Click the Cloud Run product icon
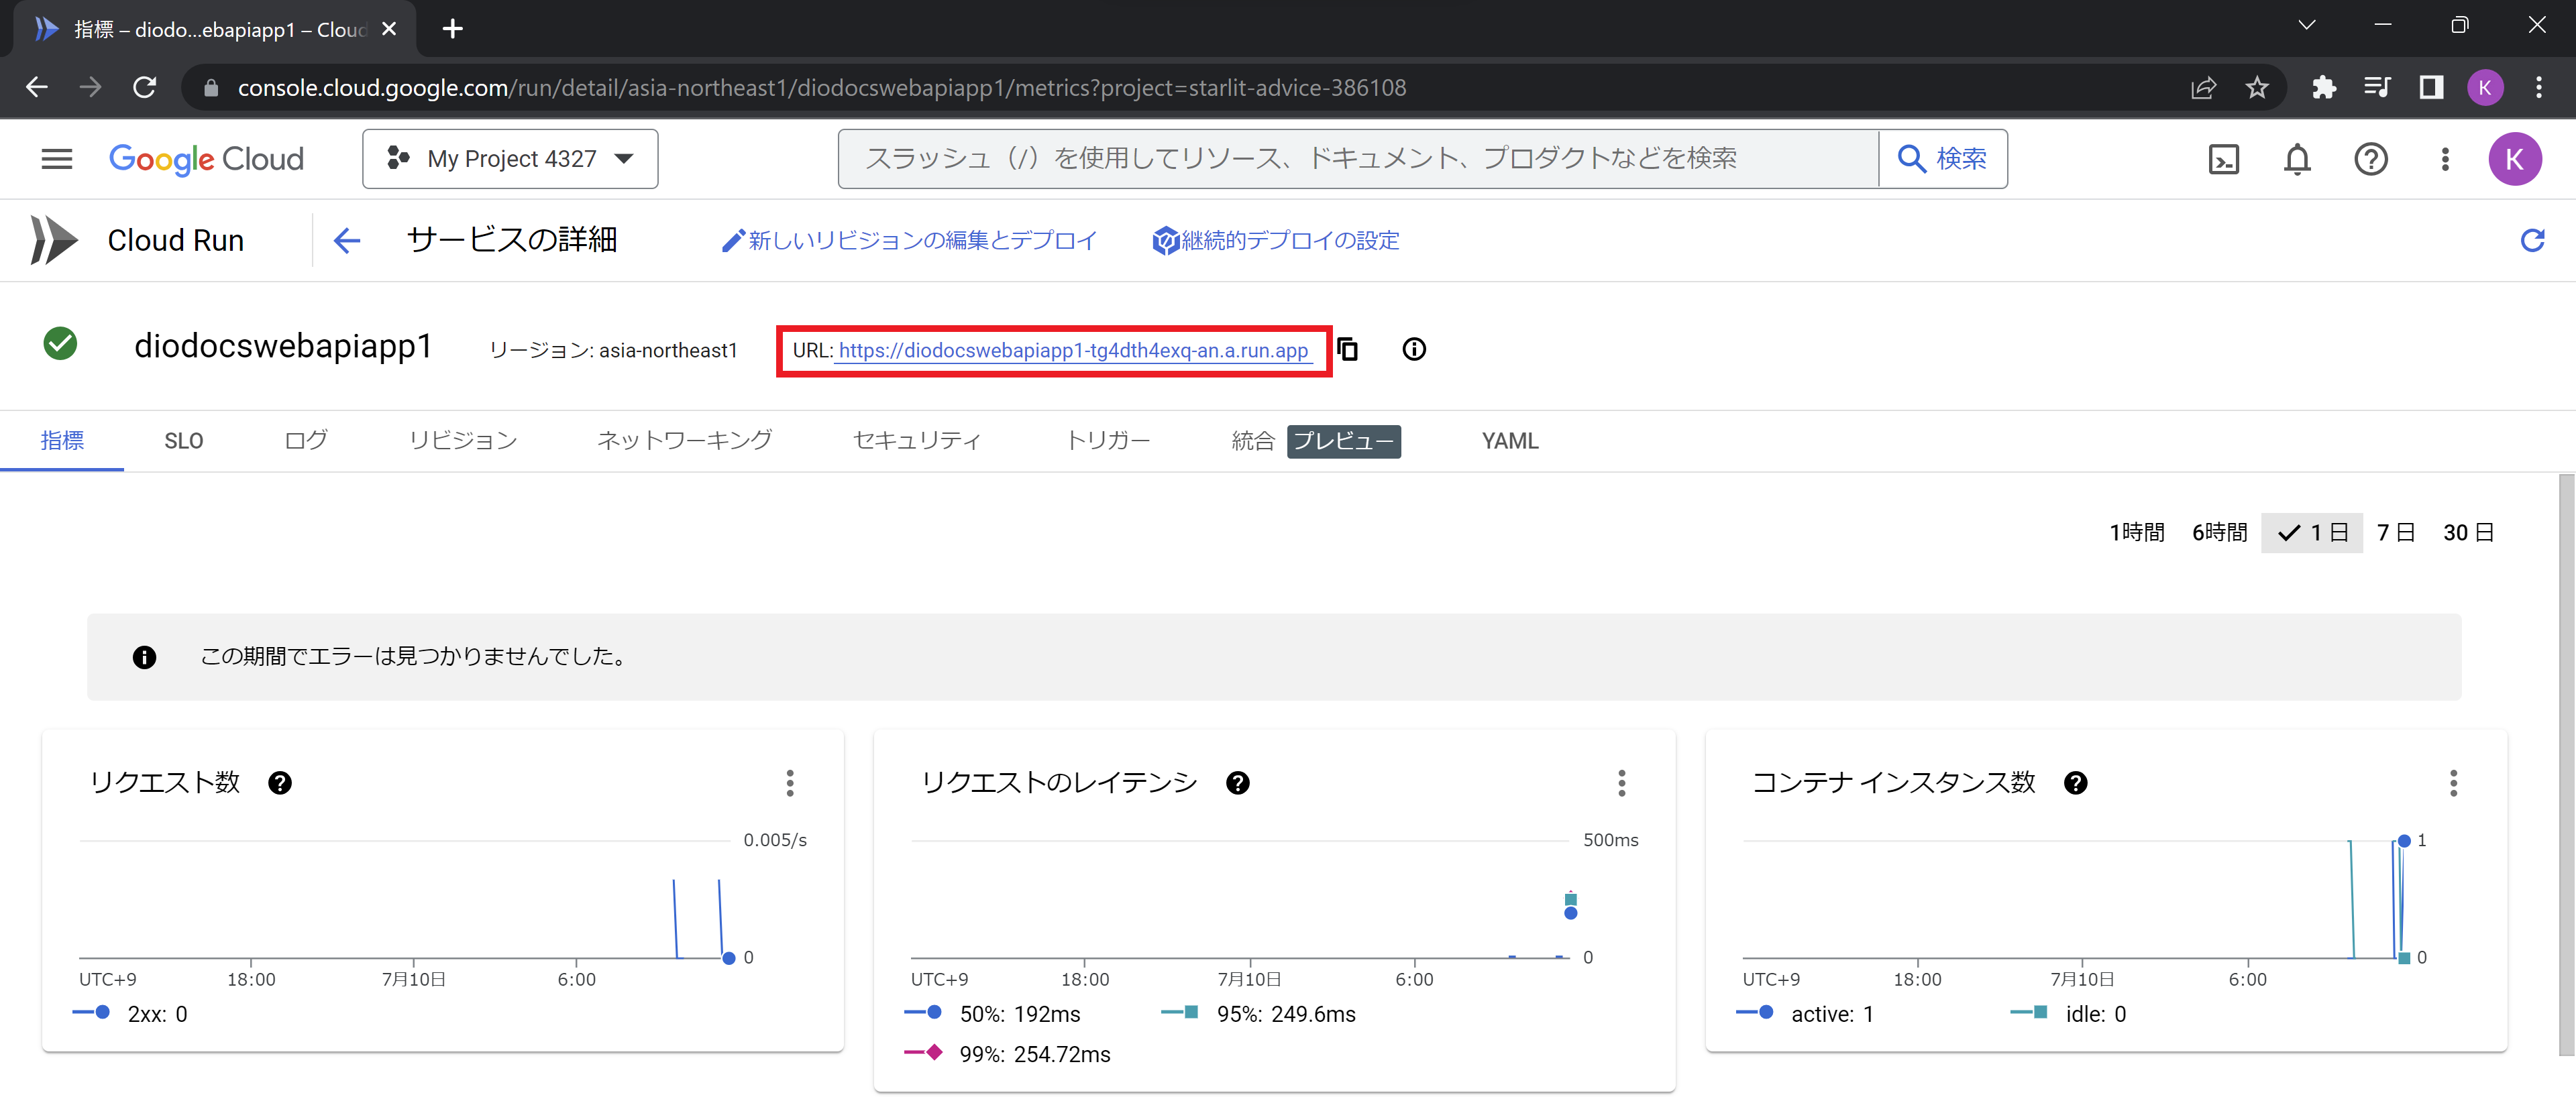 click(54, 240)
